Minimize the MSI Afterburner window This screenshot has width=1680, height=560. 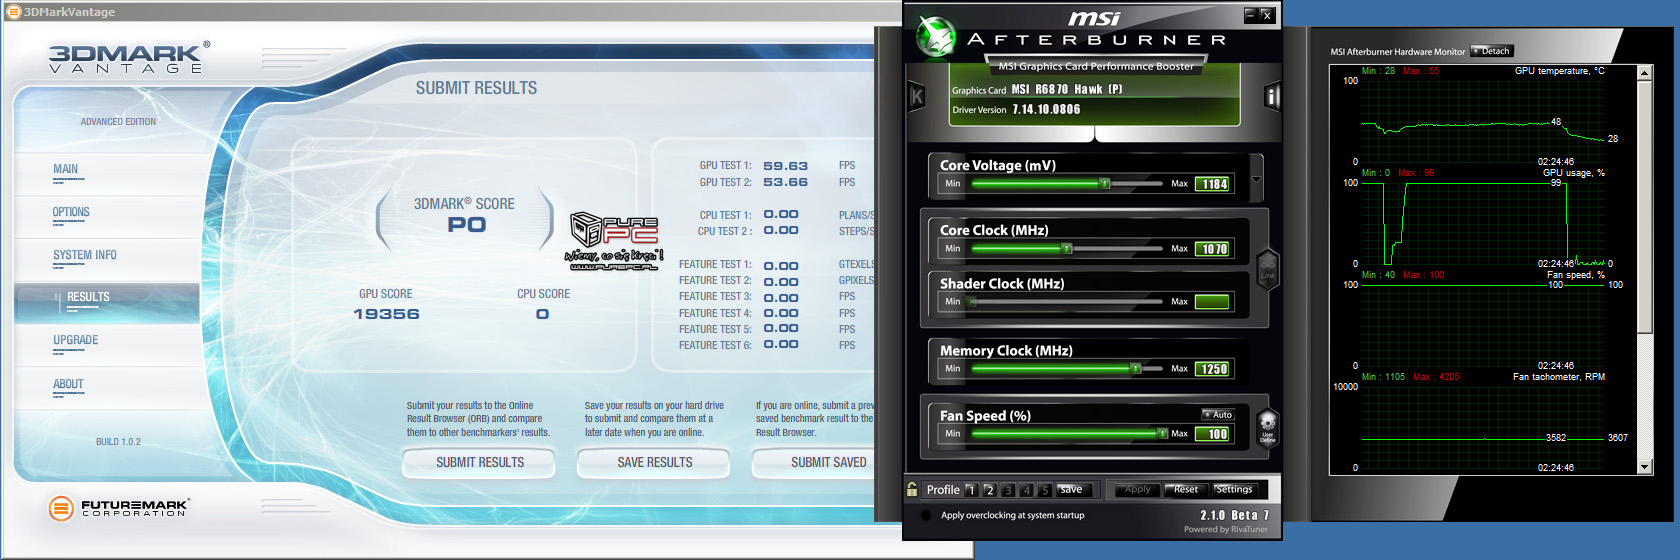pyautogui.click(x=1250, y=15)
